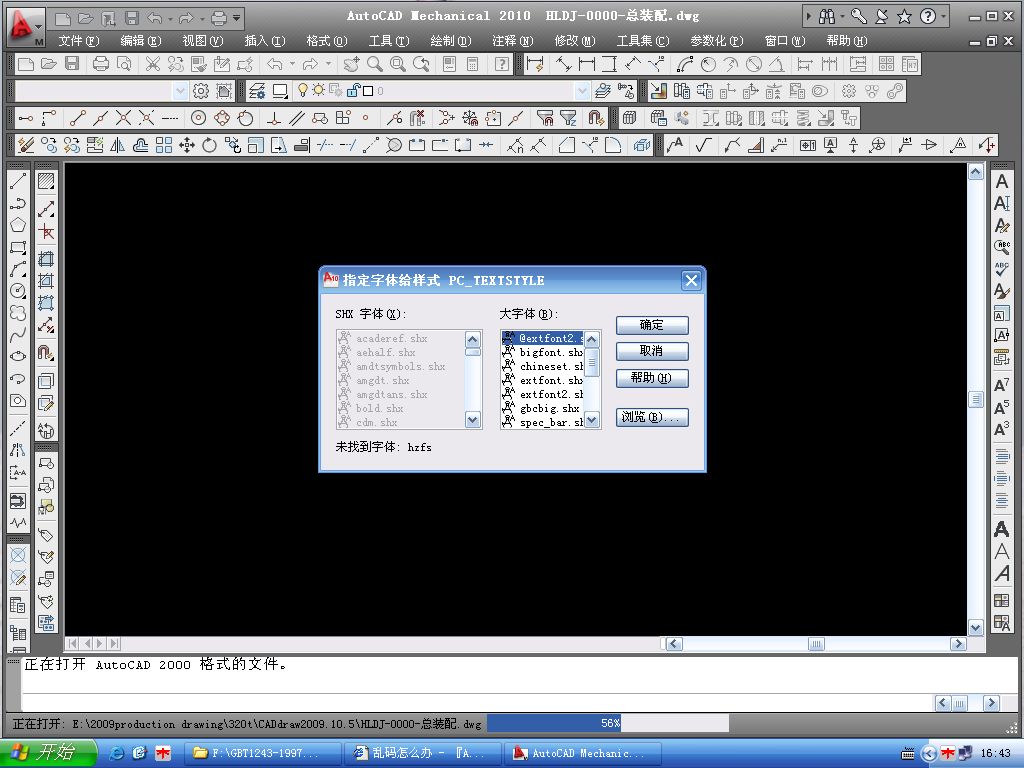Select the Multiline Text A tool

point(1002,182)
